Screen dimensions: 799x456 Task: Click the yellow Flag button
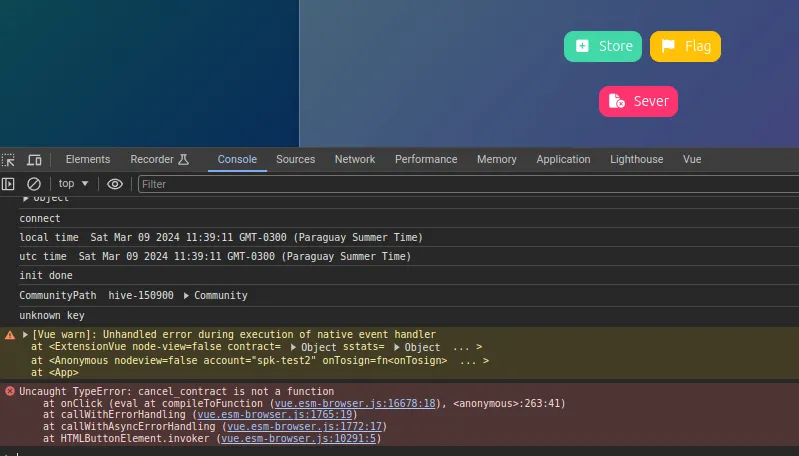tap(685, 46)
